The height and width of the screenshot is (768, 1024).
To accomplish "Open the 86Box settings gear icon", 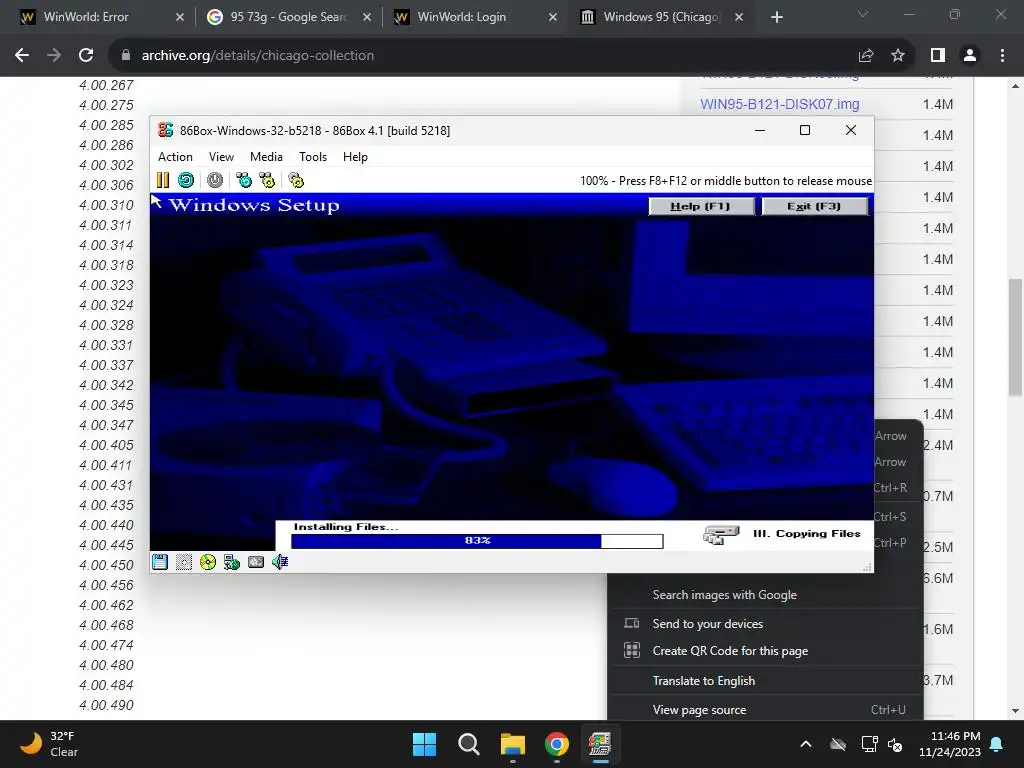I will [x=296, y=180].
